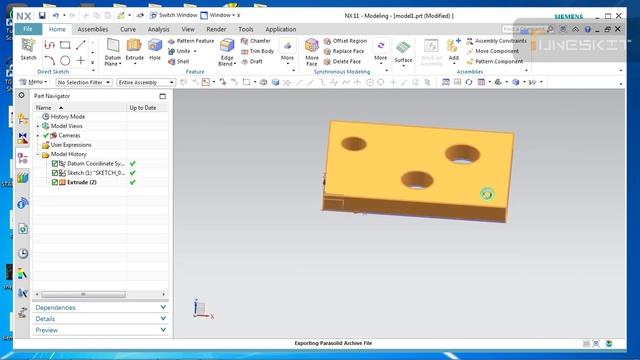Switch to the Curve ribbon tab
This screenshot has width=640, height=360.
point(128,29)
